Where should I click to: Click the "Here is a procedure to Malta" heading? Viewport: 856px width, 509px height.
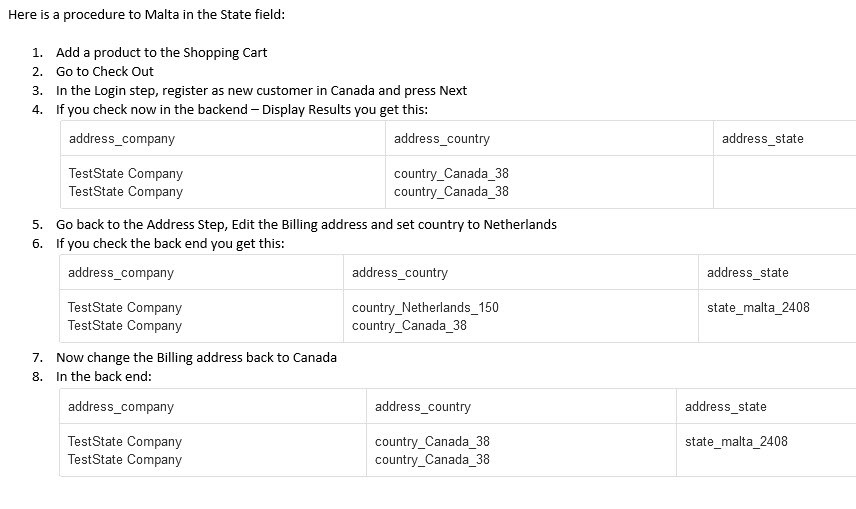pyautogui.click(x=152, y=15)
